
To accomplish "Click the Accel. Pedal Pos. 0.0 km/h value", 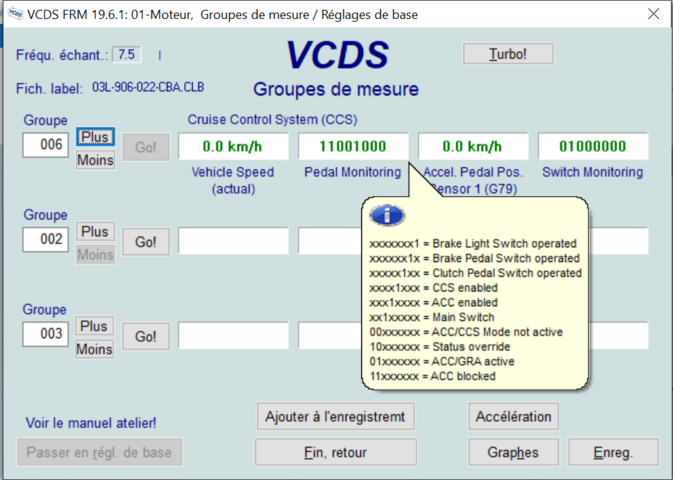I will coord(473,146).
